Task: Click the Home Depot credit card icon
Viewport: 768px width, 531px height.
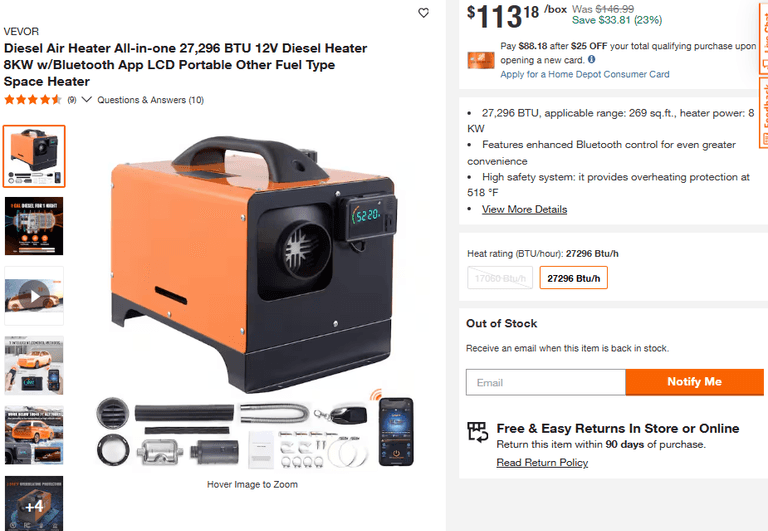Action: point(480,60)
